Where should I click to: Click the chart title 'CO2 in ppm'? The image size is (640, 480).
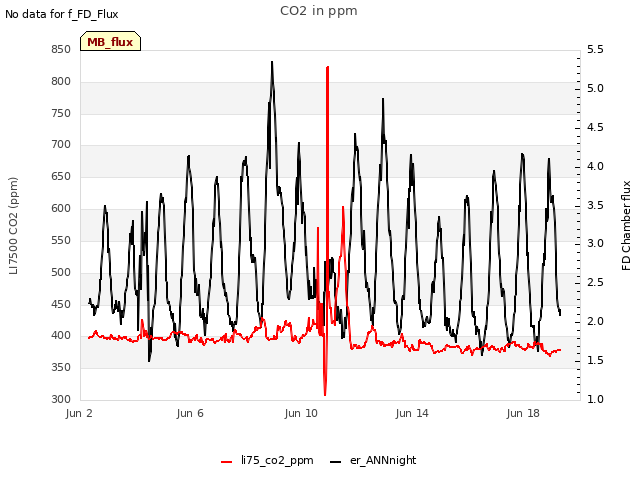(x=319, y=11)
